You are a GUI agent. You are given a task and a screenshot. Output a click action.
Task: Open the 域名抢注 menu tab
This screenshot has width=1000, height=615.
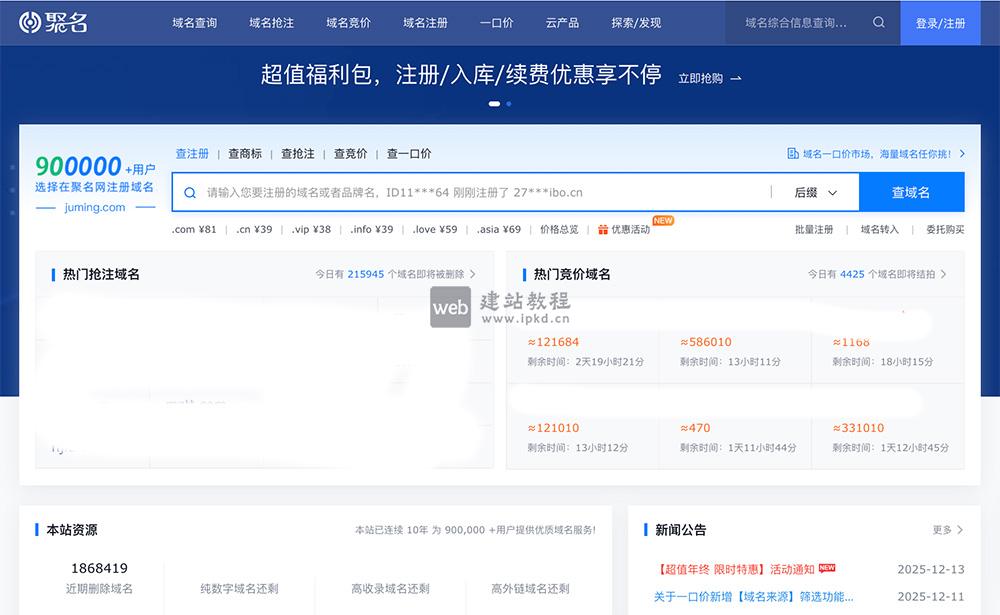[x=270, y=21]
